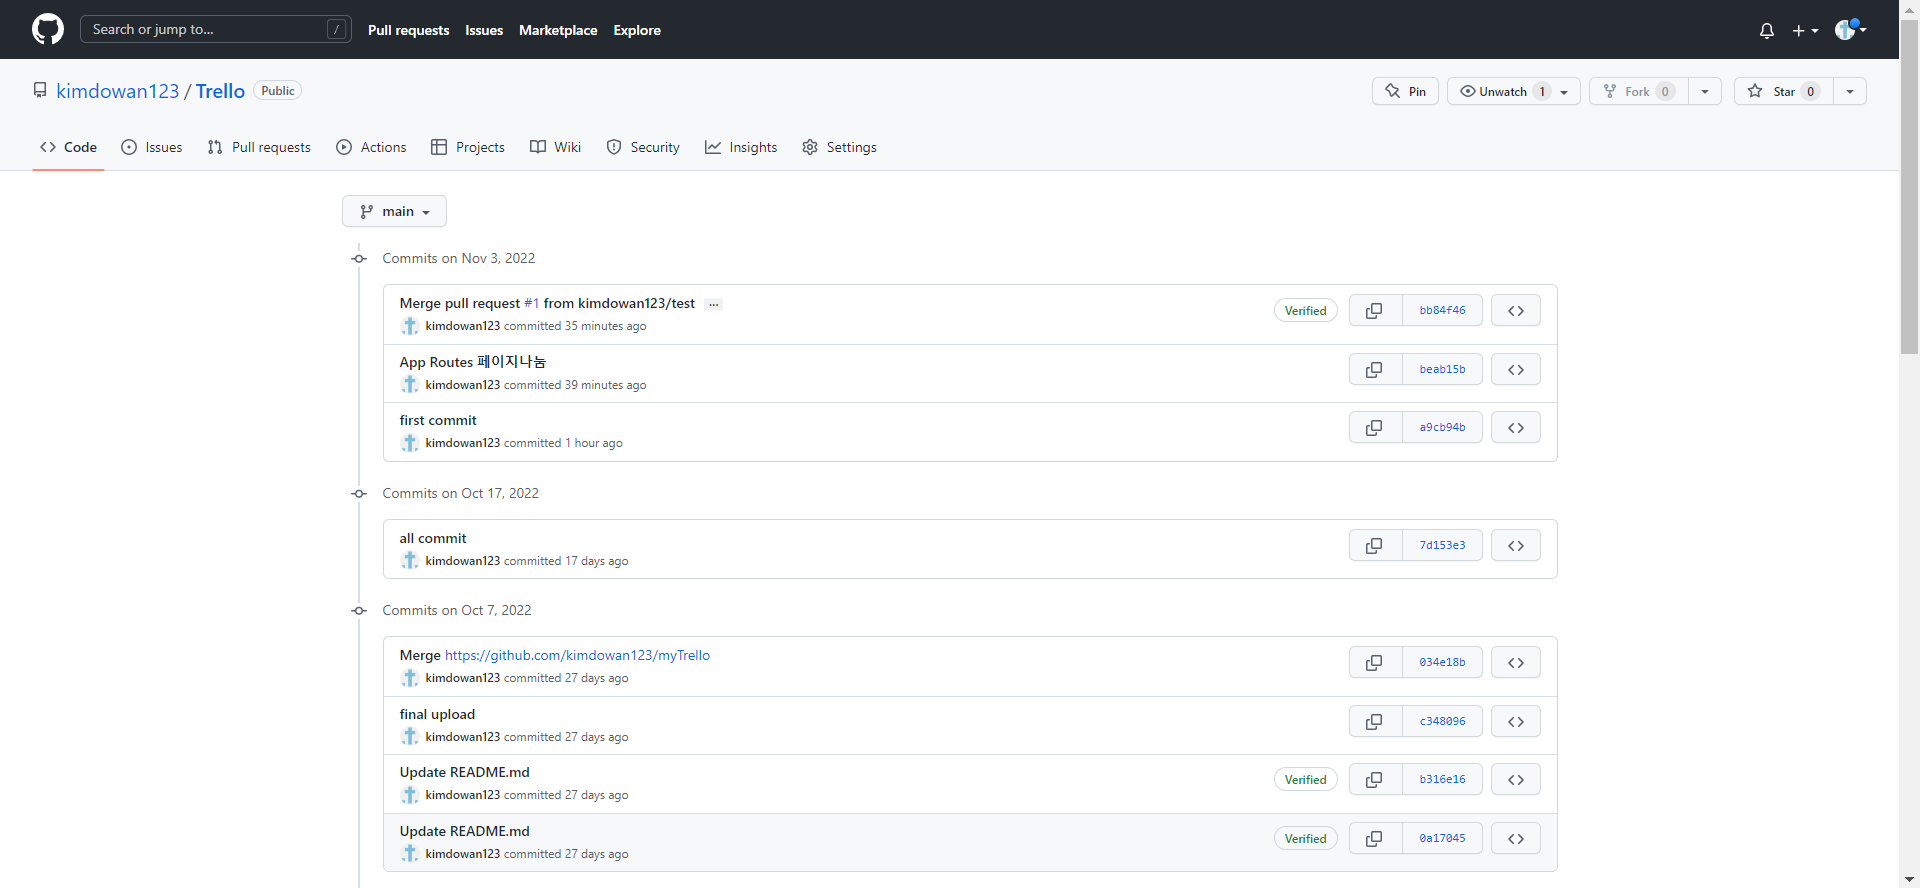Open the main branch selector dropdown
This screenshot has width=1920, height=888.
tap(394, 211)
